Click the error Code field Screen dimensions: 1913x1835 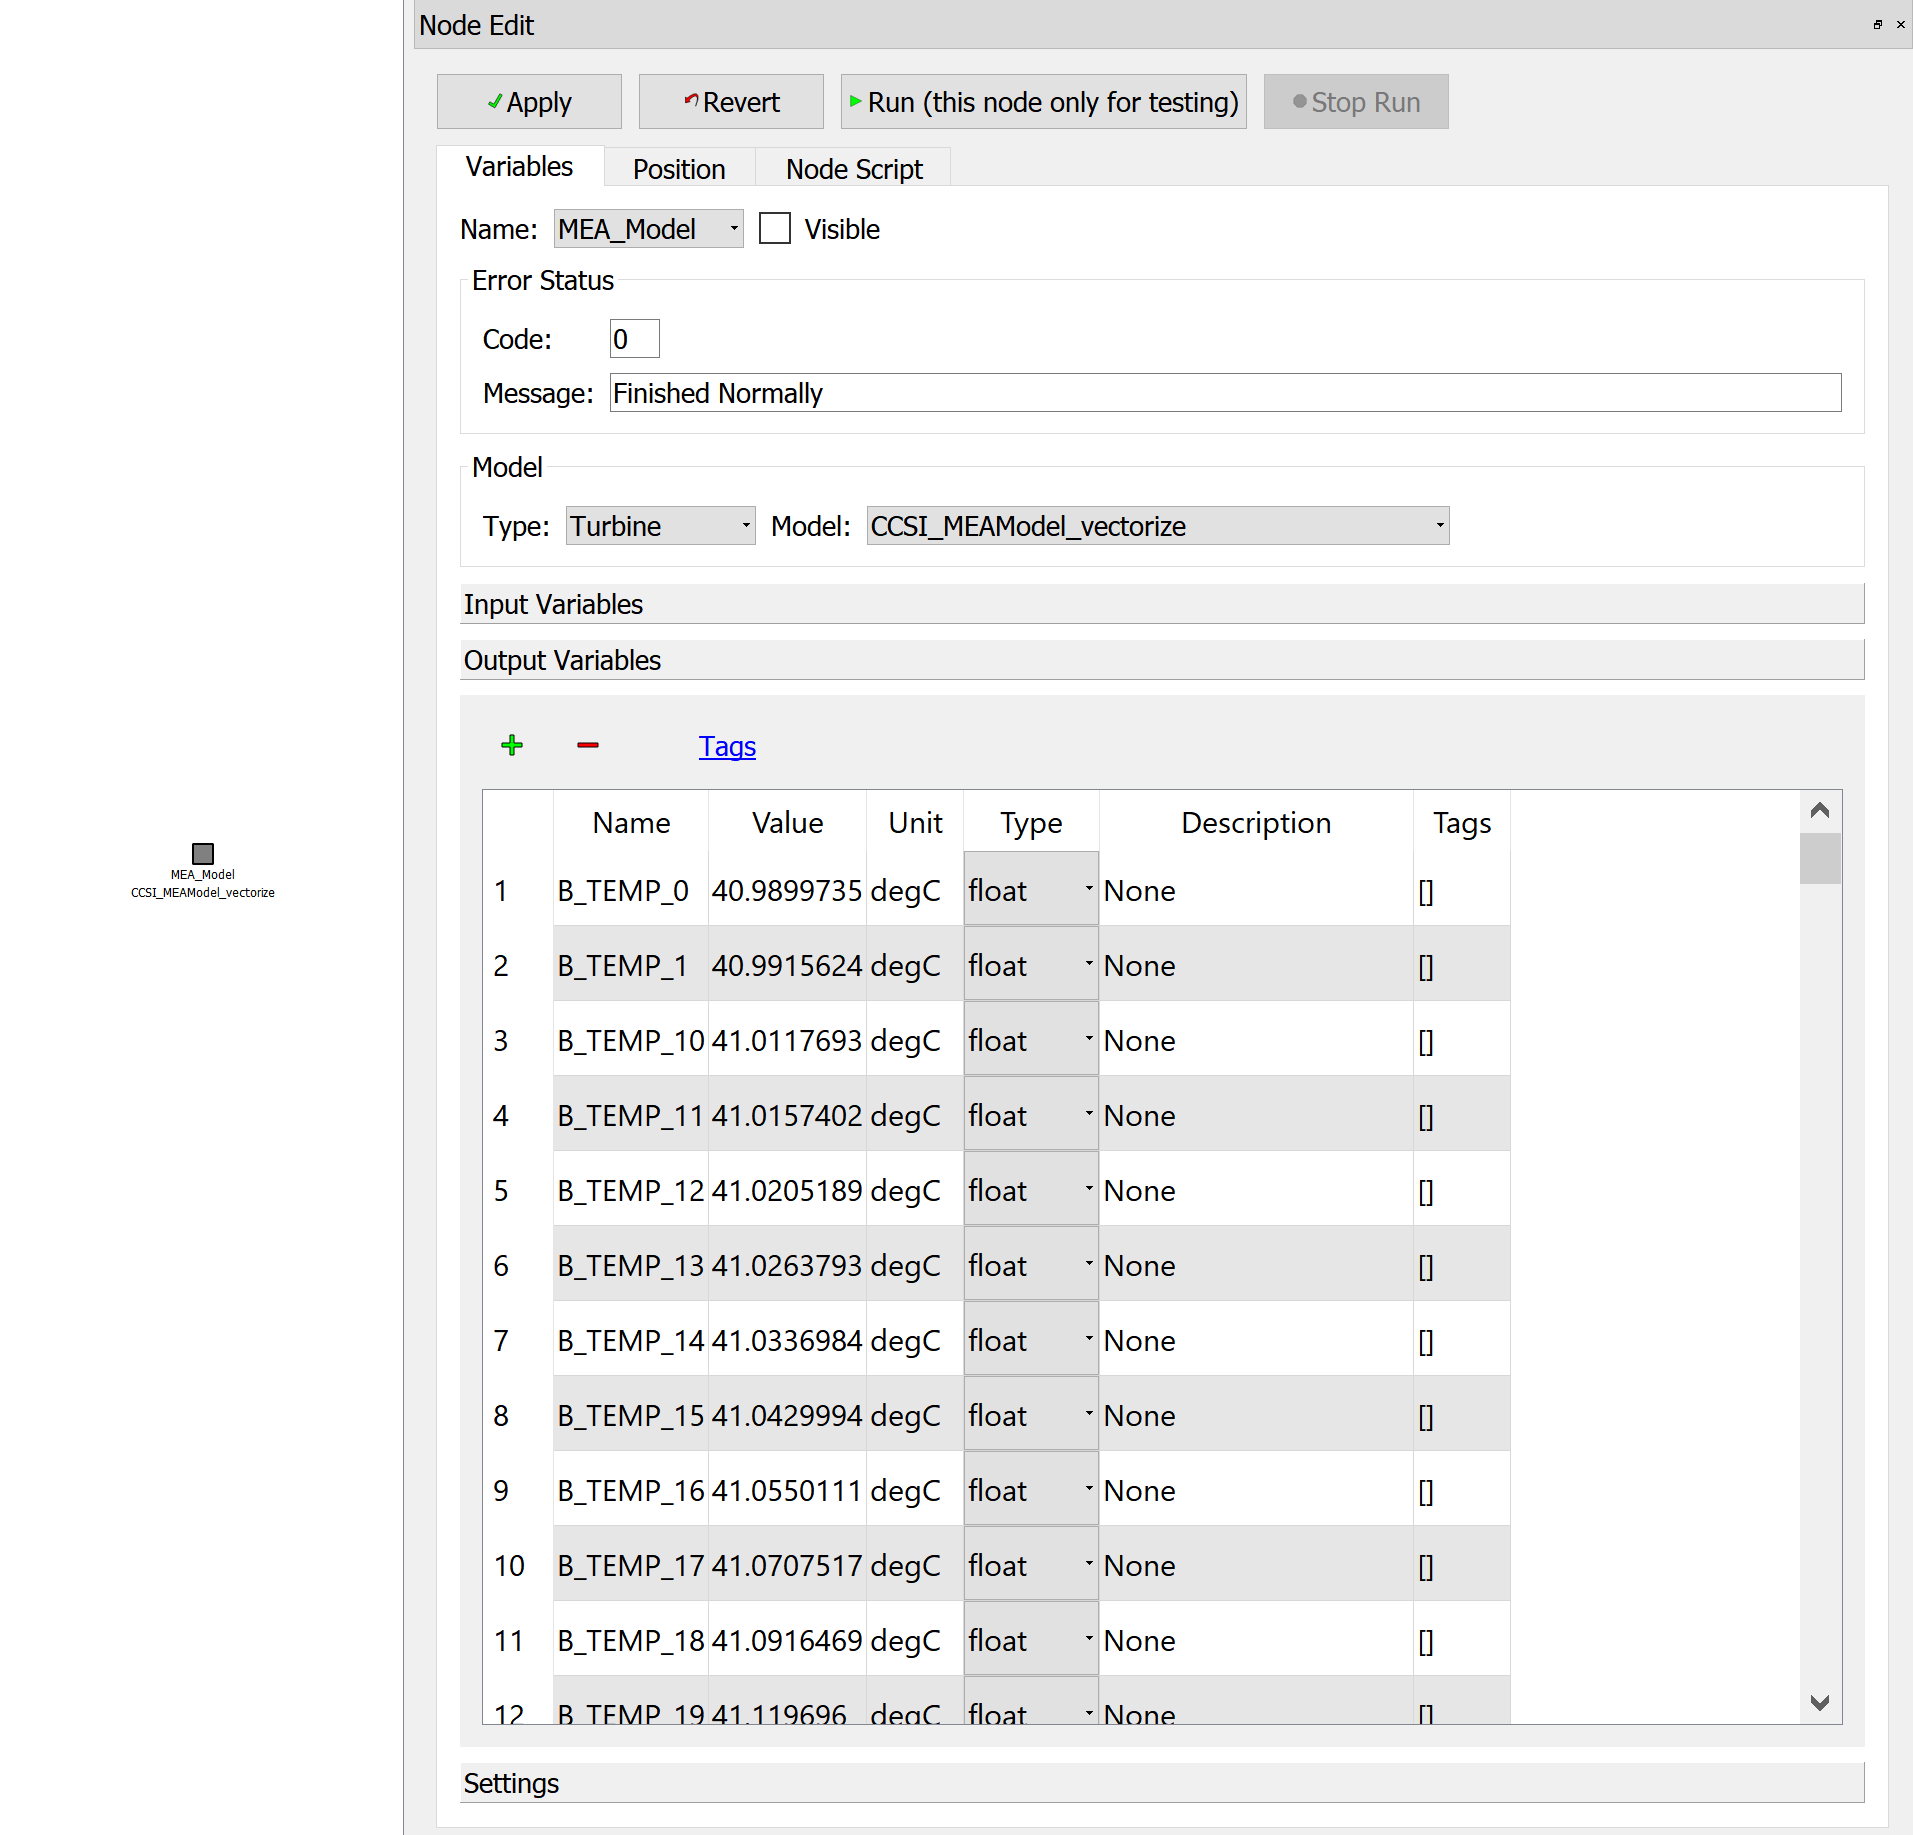tap(634, 339)
